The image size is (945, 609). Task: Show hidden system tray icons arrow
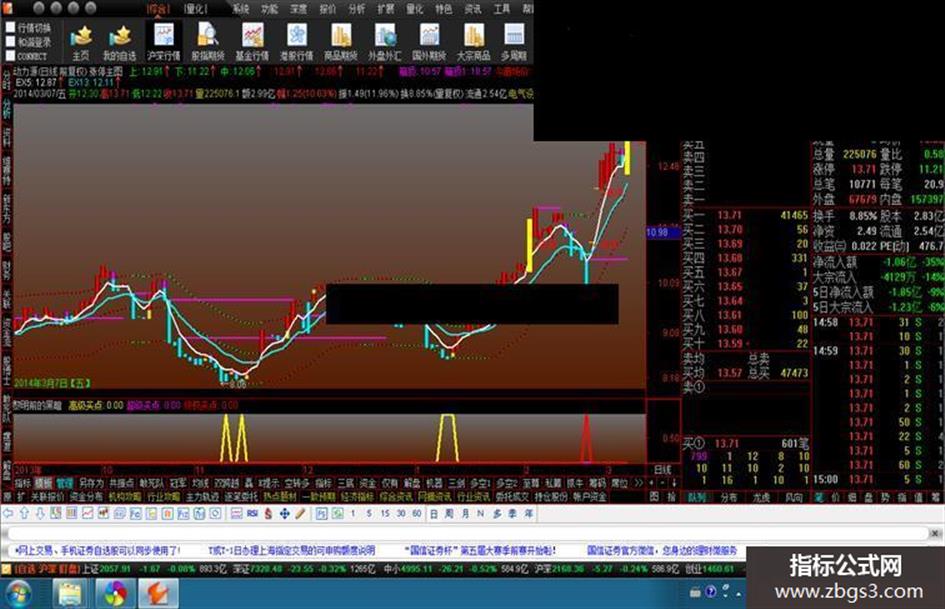click(738, 594)
